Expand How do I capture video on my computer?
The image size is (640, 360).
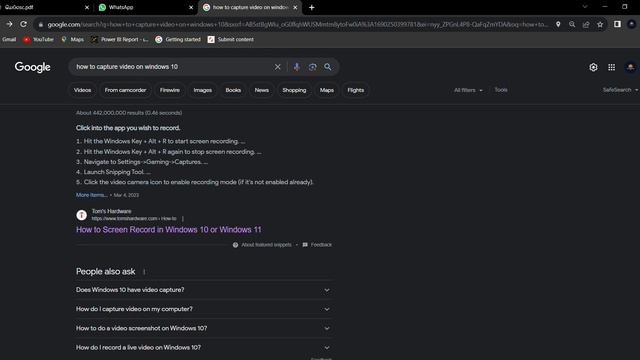click(x=204, y=309)
